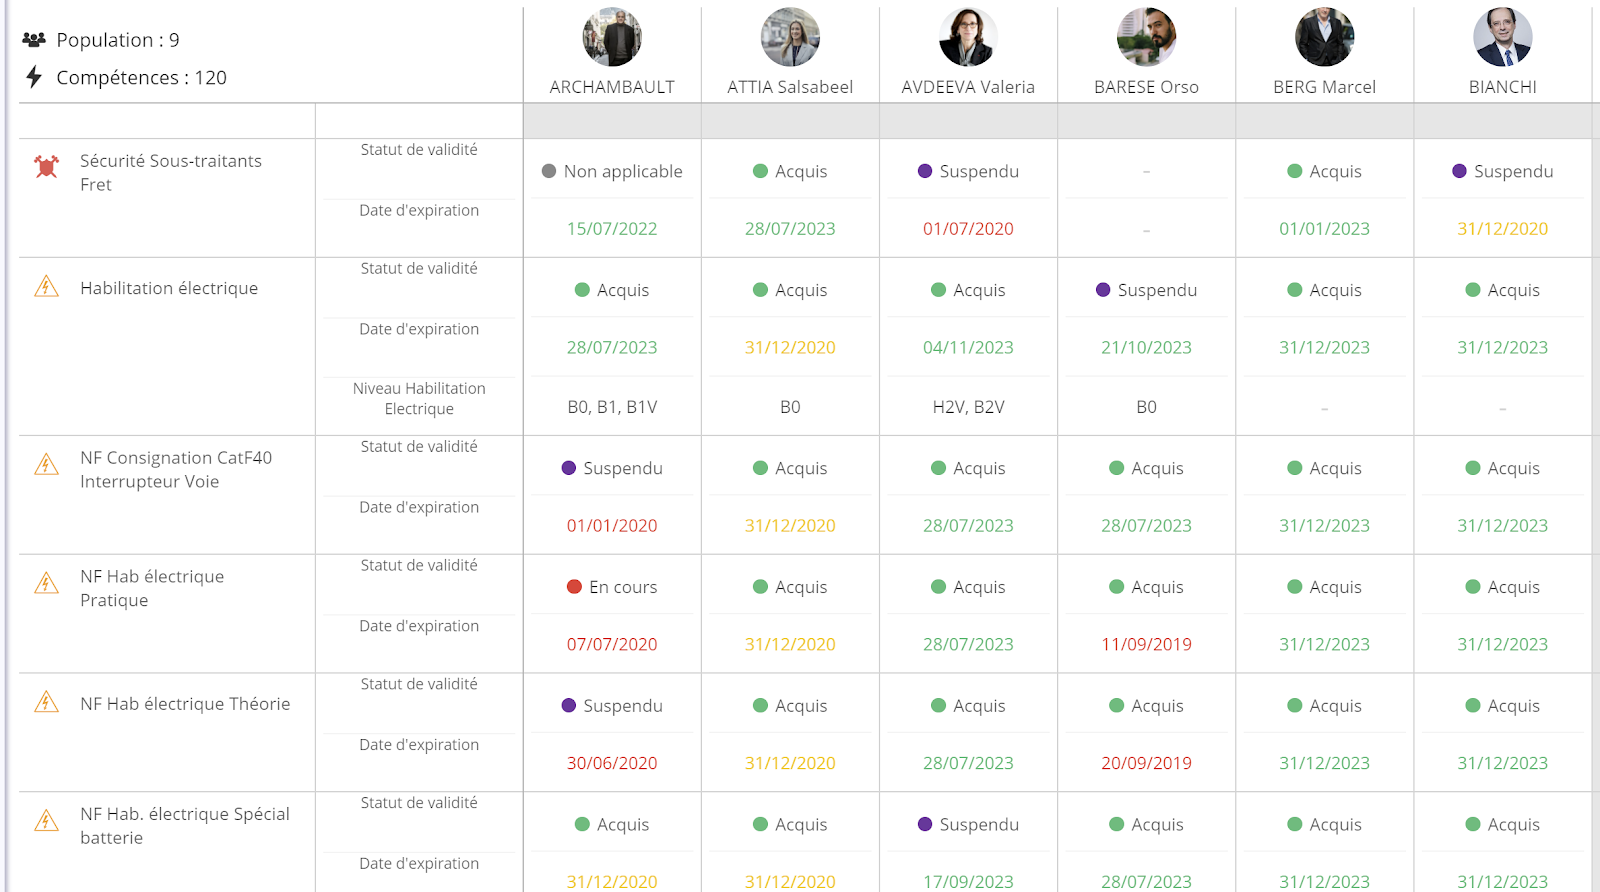Click the BERG Marcel column name
The width and height of the screenshot is (1600, 892).
click(x=1324, y=87)
